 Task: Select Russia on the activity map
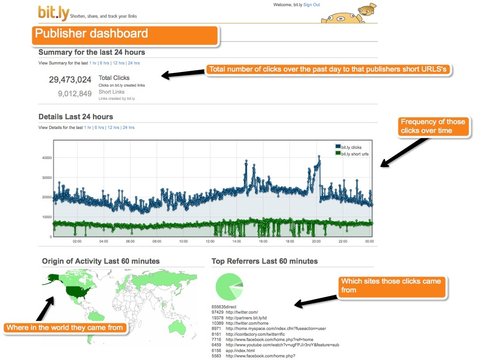(162, 279)
